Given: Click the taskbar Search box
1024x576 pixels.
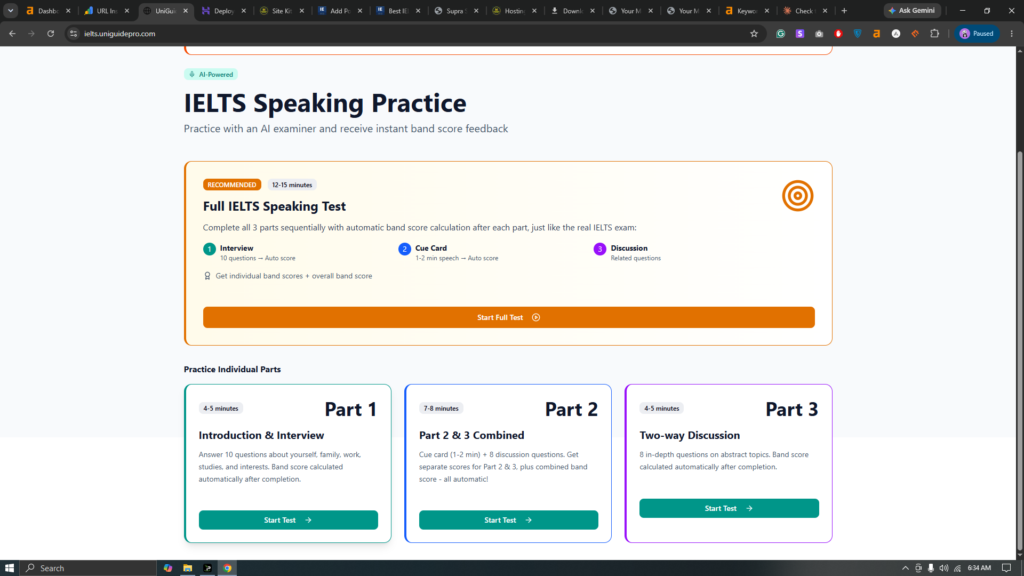Looking at the screenshot, I should click(88, 568).
